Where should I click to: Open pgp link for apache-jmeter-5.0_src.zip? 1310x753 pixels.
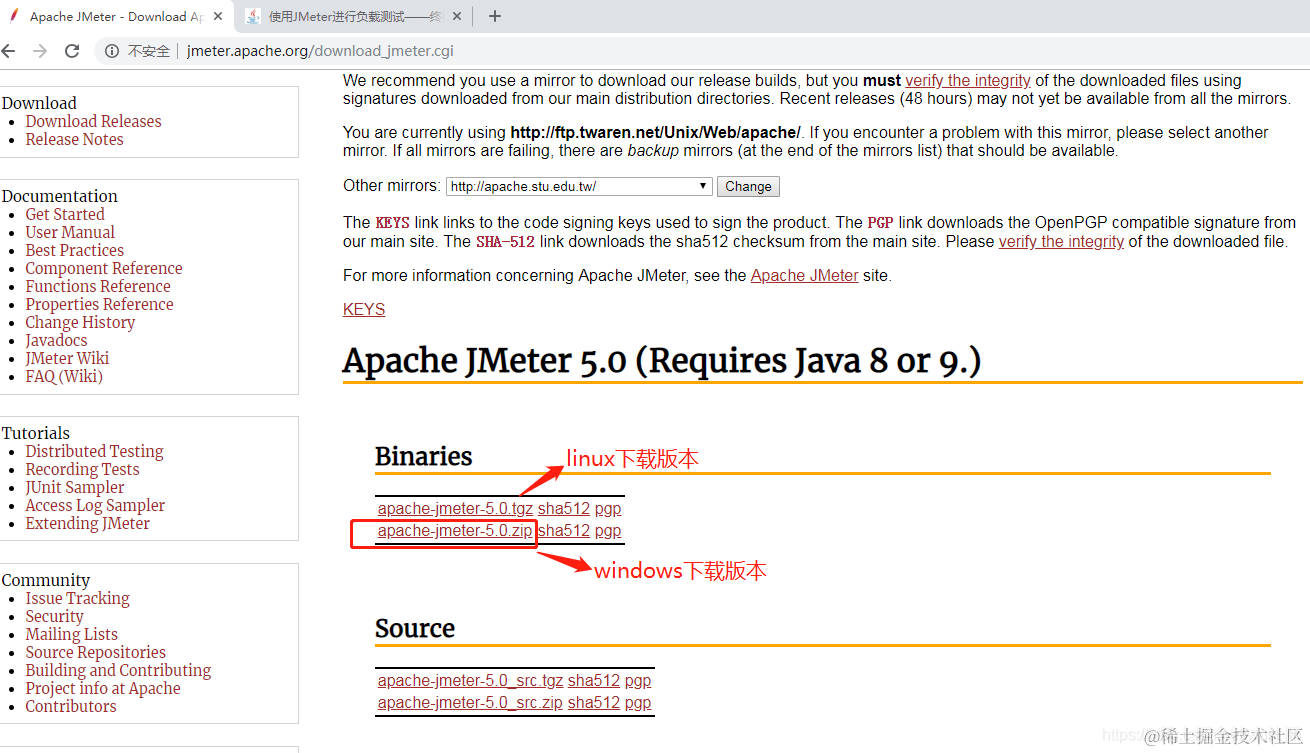(x=638, y=702)
